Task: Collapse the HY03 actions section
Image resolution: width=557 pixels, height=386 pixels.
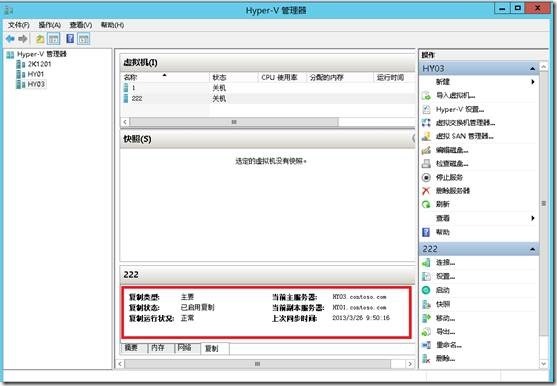Action: [x=532, y=69]
